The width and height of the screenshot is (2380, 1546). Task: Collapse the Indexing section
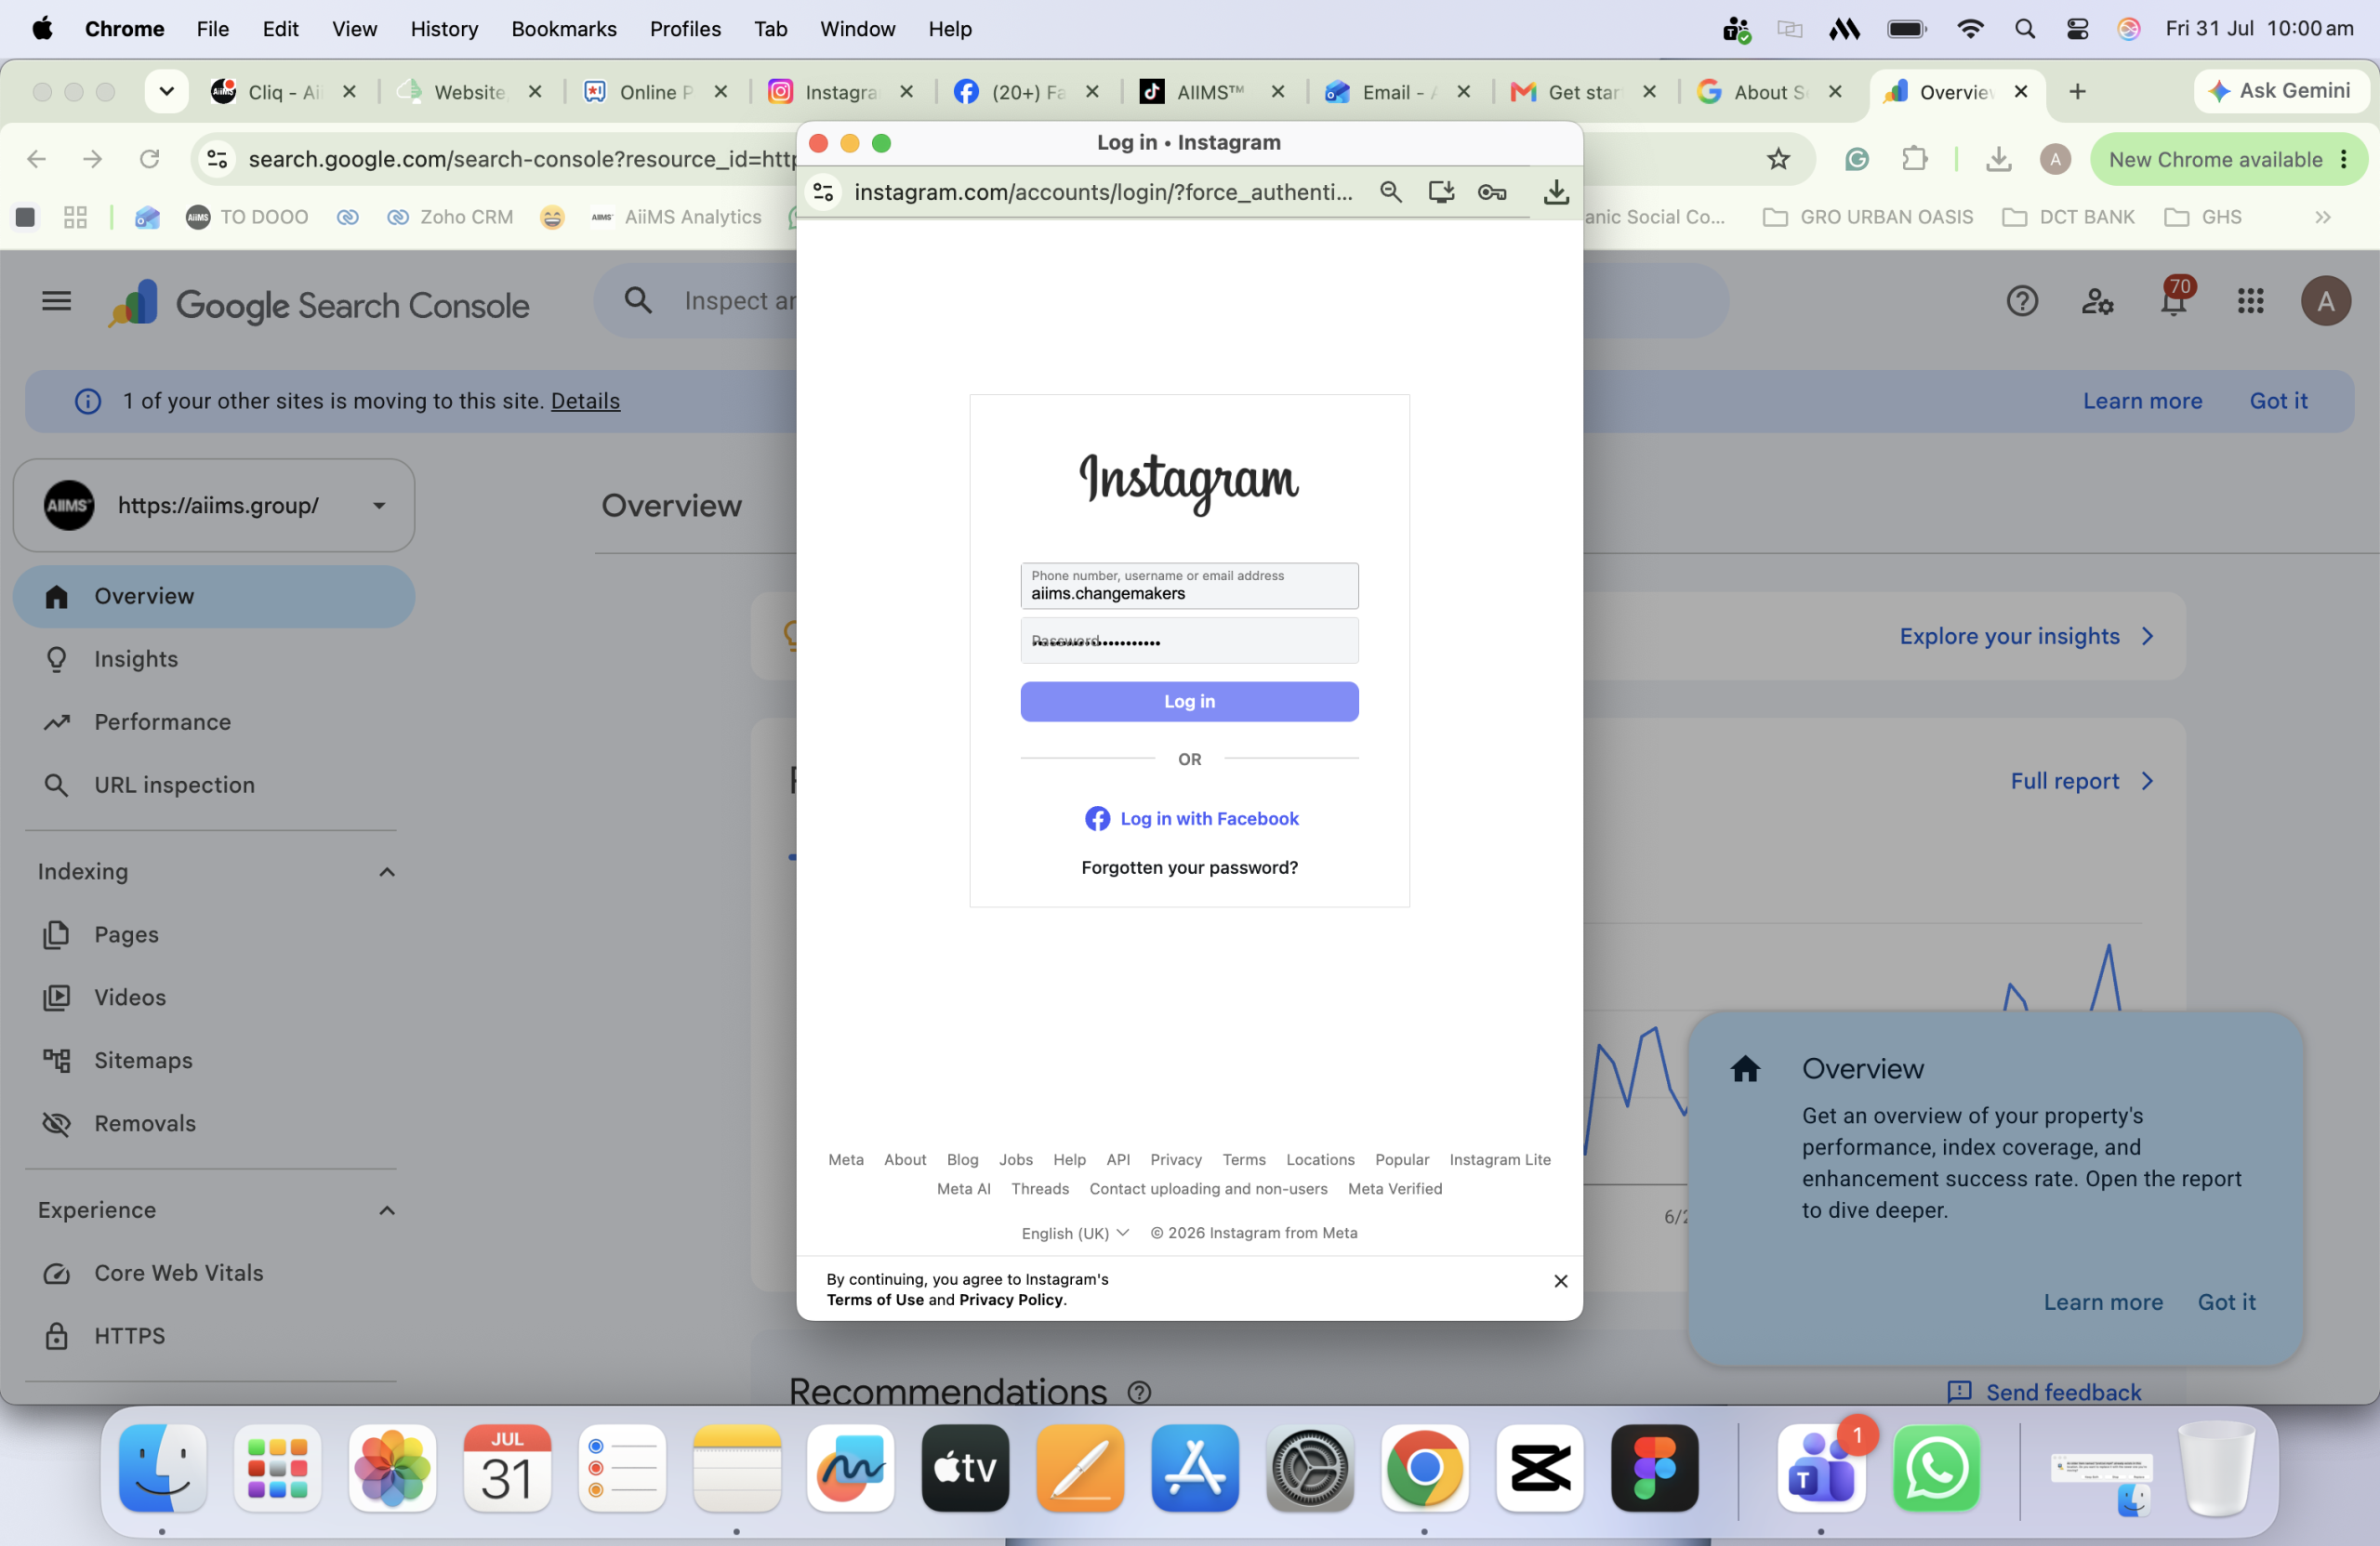coord(387,872)
